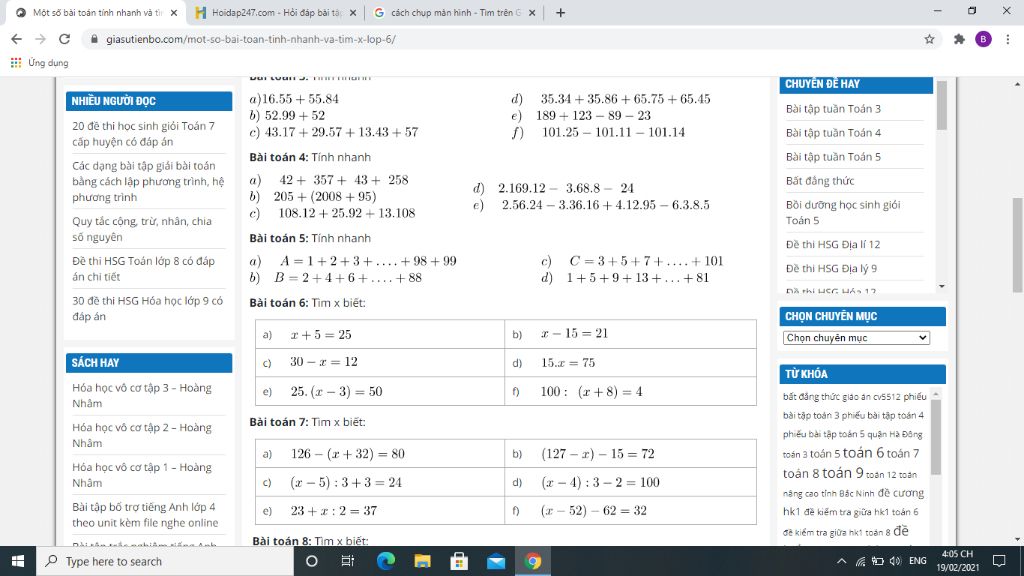Show hidden system tray icons
This screenshot has height=576, width=1024.
click(841, 561)
